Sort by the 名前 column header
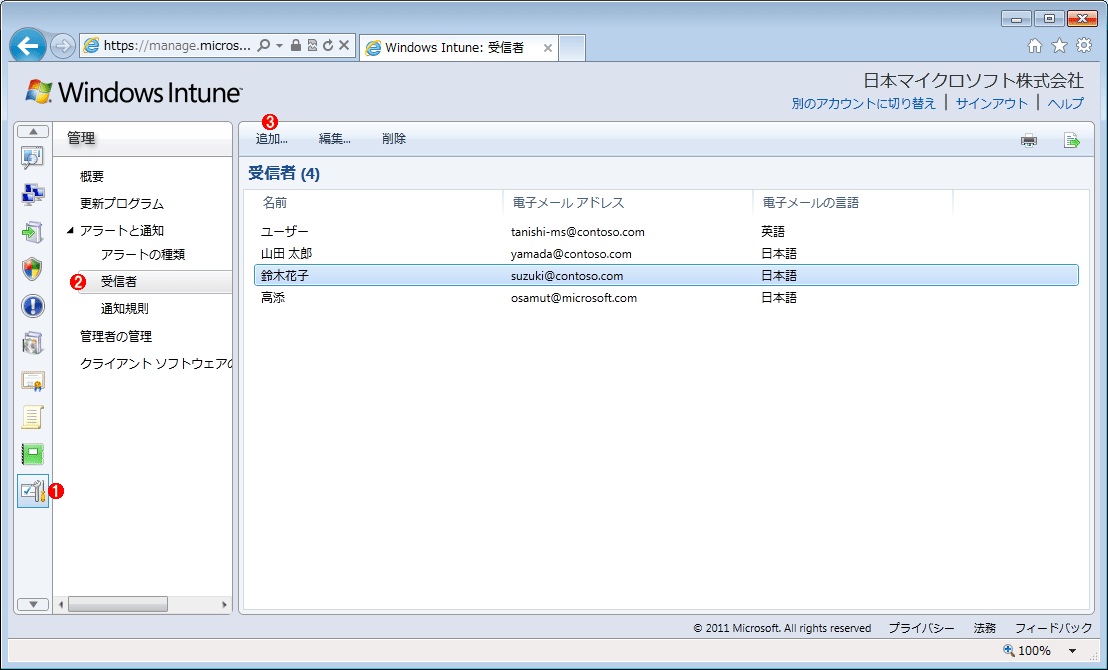This screenshot has height=670, width=1108. (x=275, y=204)
